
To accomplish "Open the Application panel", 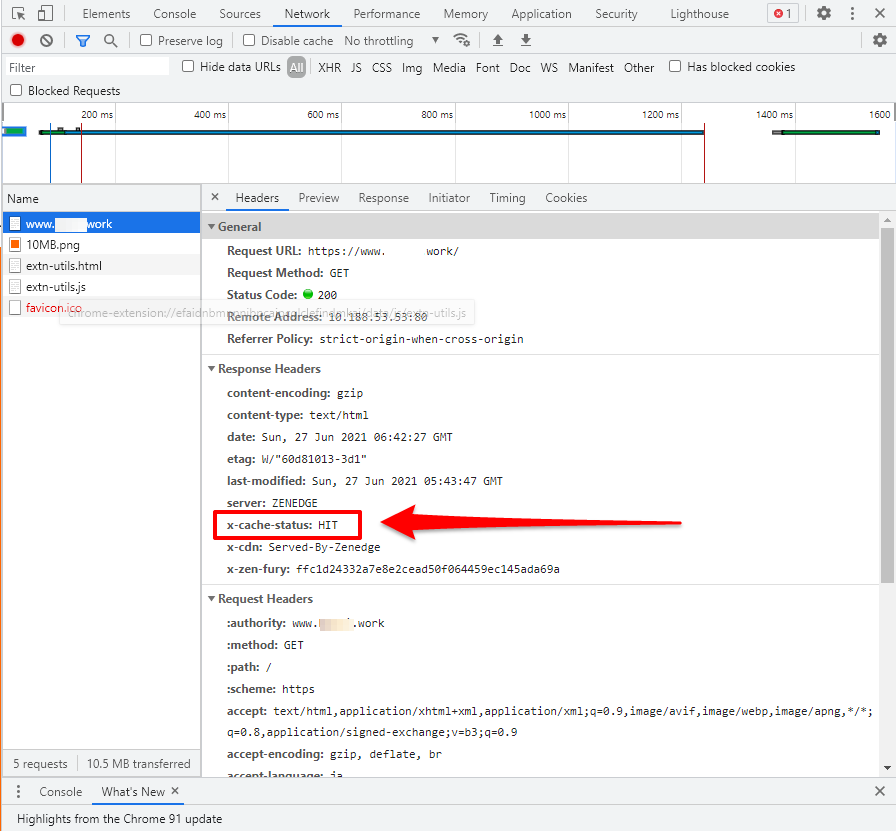I will point(541,14).
